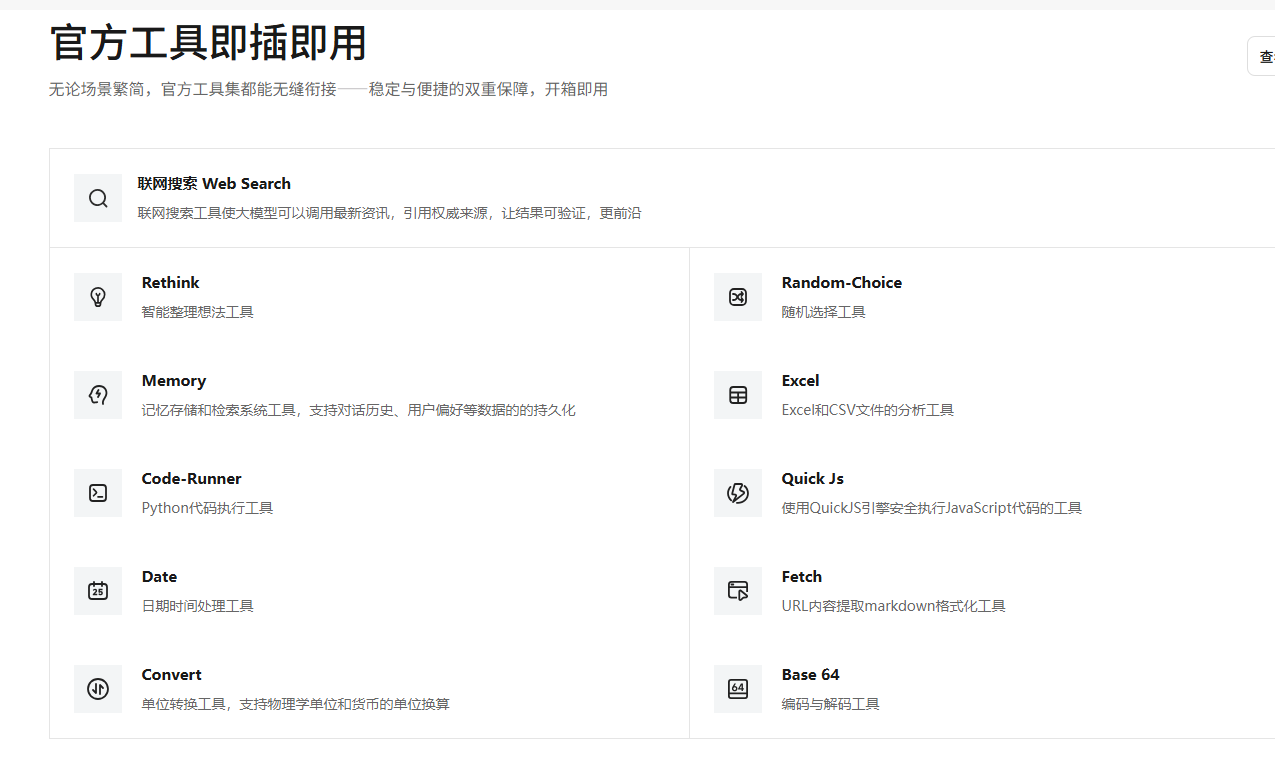The width and height of the screenshot is (1275, 780).
Task: Open the Quick Js tool title
Action: pos(813,479)
